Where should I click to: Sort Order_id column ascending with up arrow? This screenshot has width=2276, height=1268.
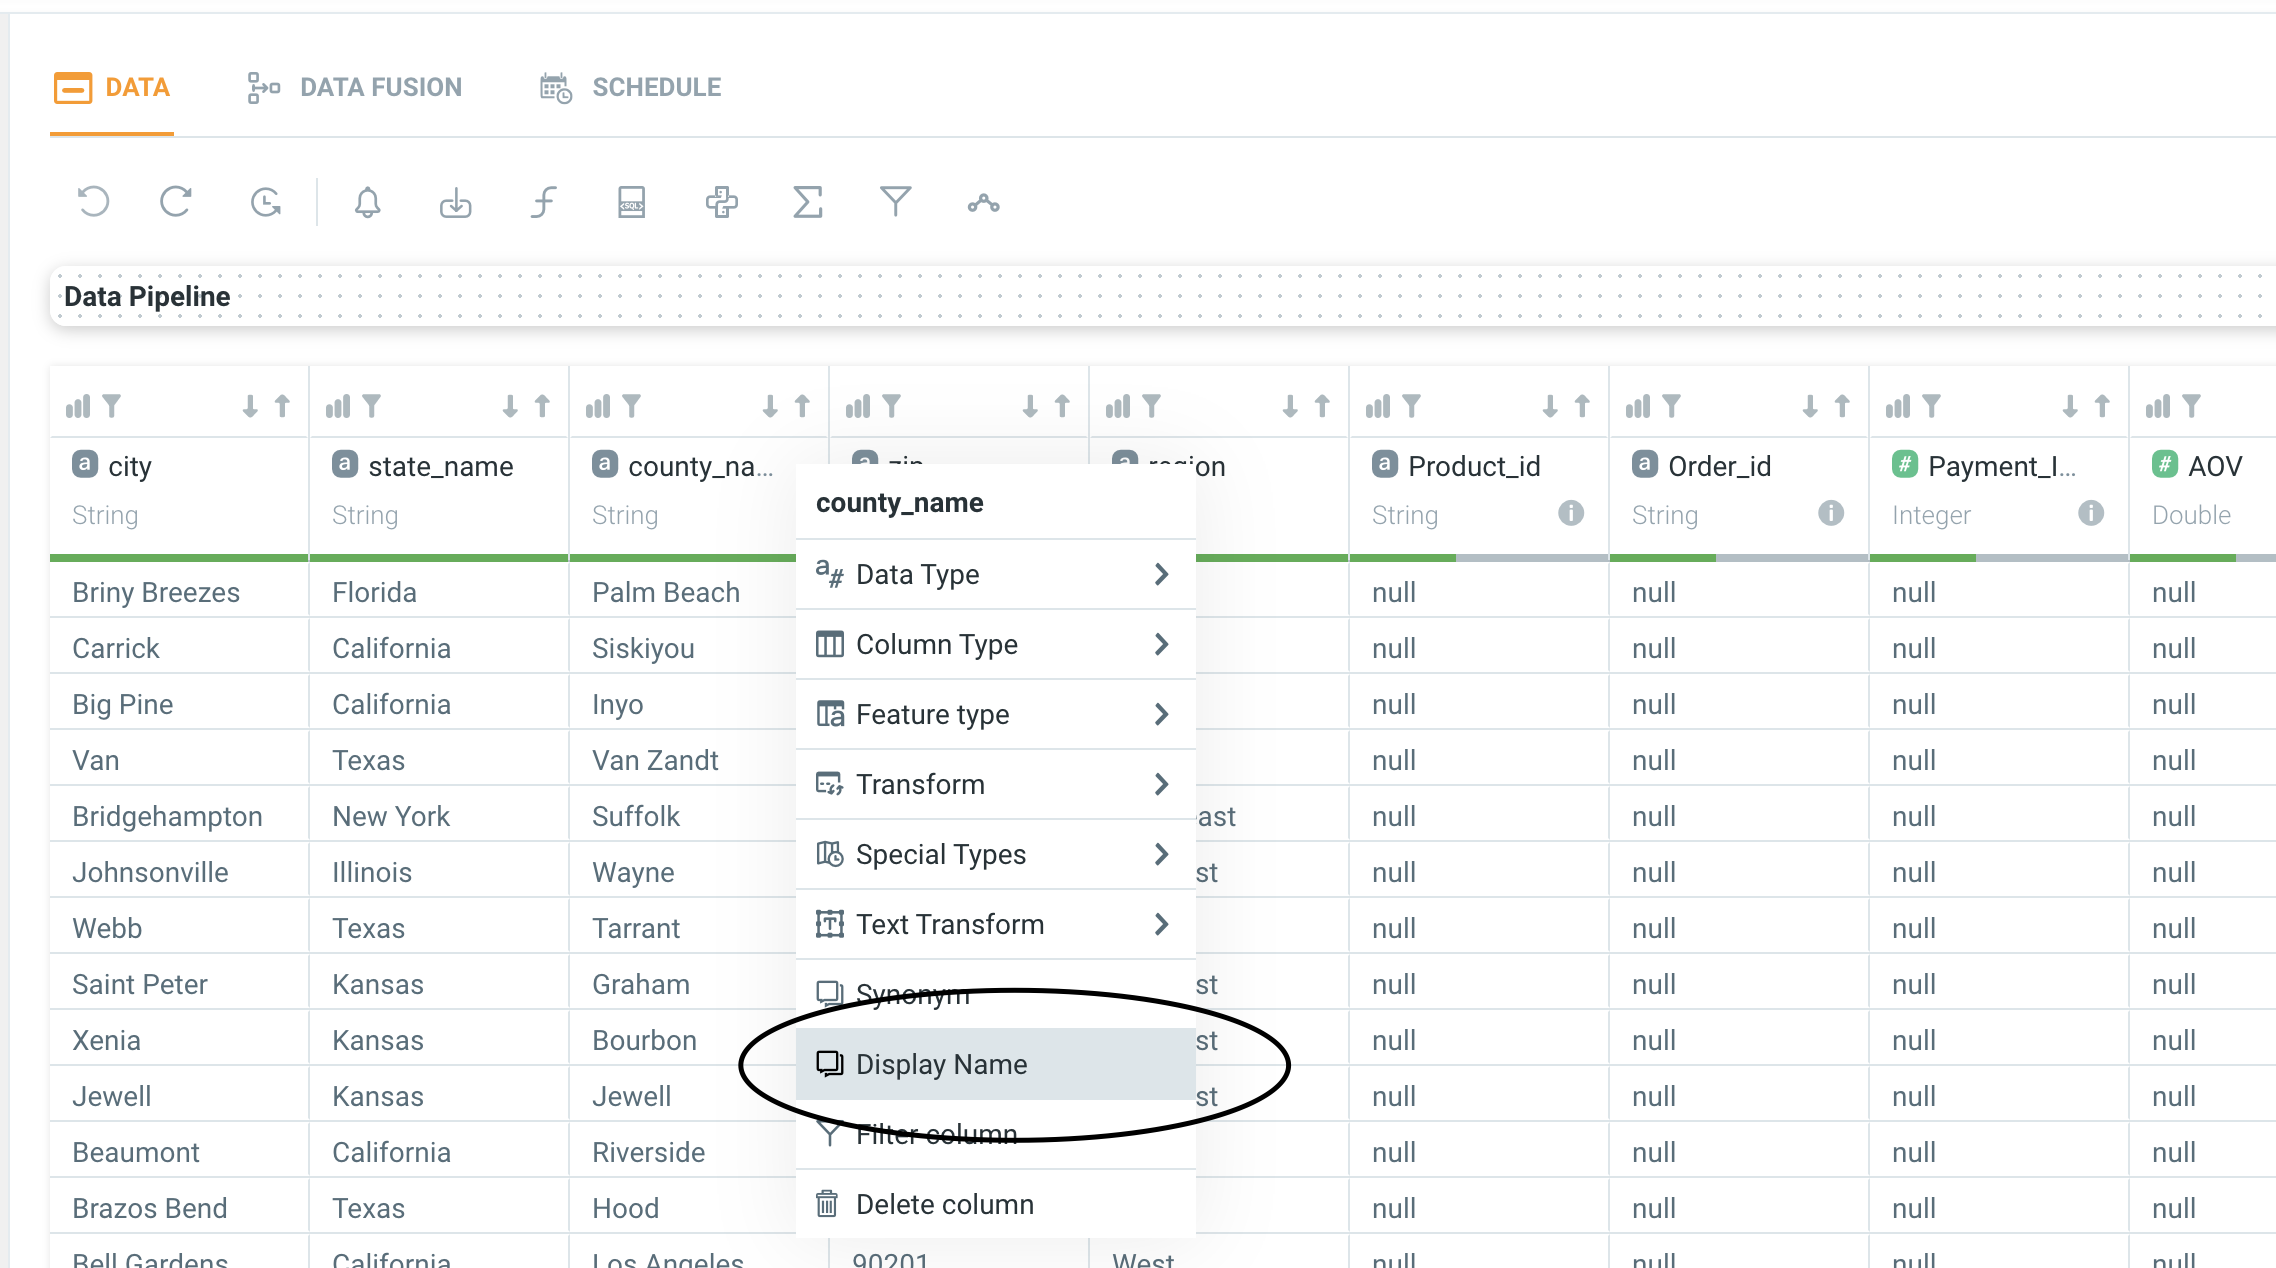(x=1842, y=406)
